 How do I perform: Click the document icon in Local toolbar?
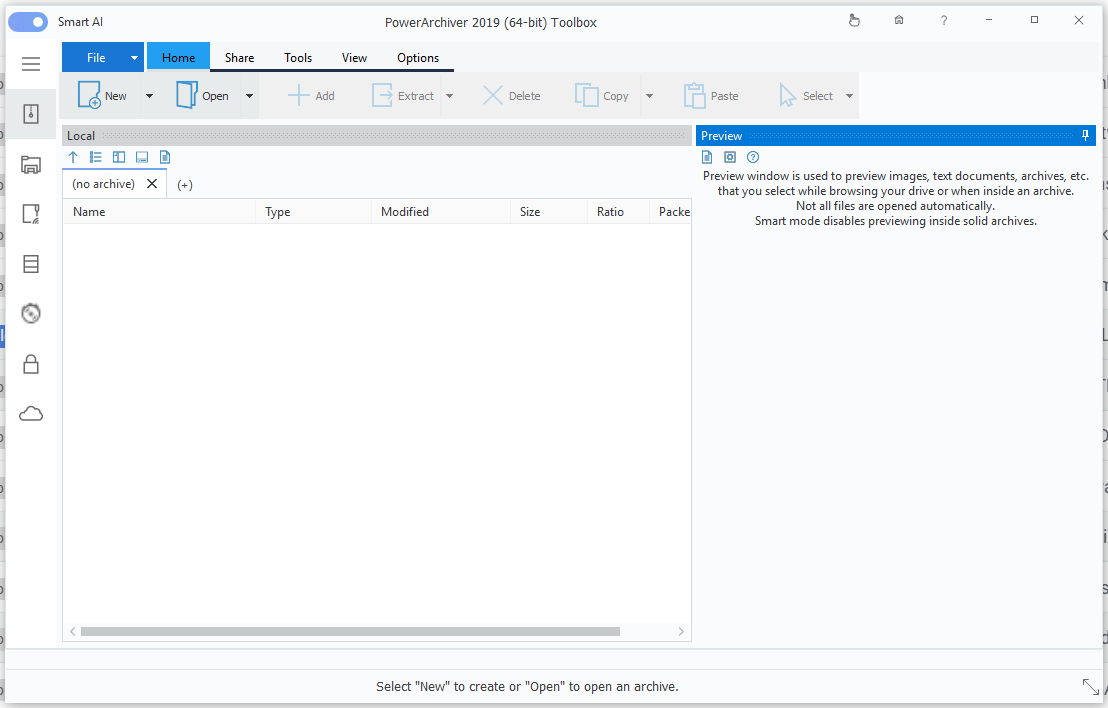[165, 157]
